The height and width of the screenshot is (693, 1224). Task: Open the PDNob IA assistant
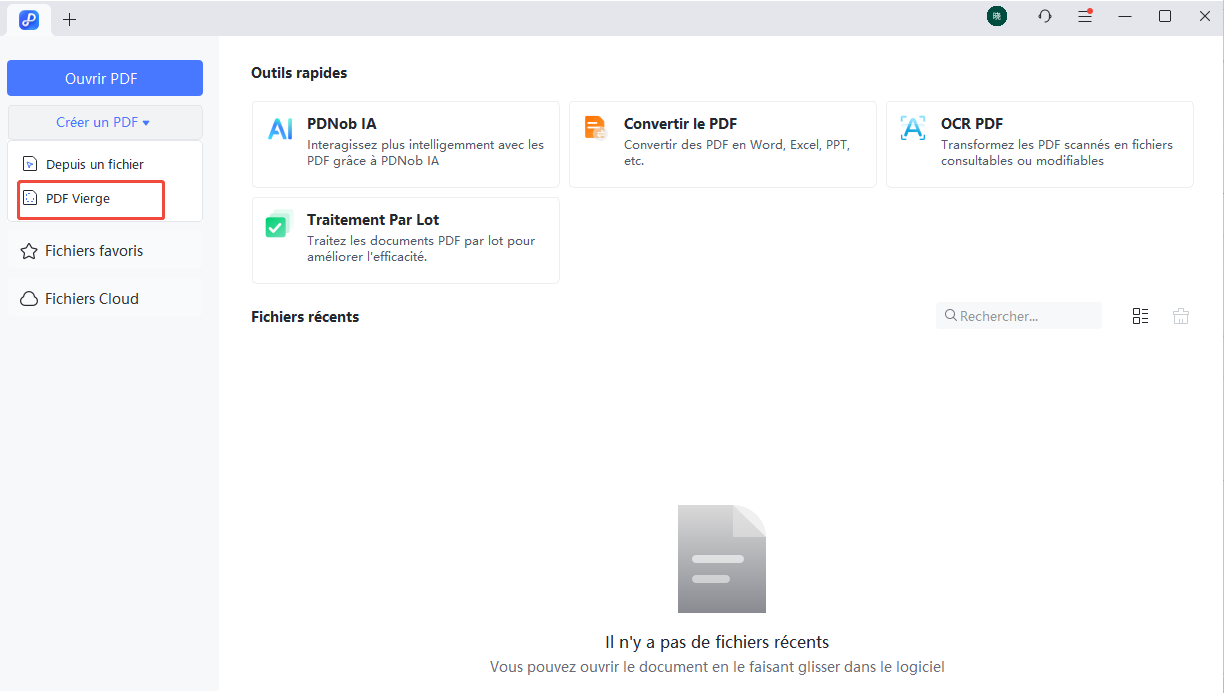click(x=405, y=144)
